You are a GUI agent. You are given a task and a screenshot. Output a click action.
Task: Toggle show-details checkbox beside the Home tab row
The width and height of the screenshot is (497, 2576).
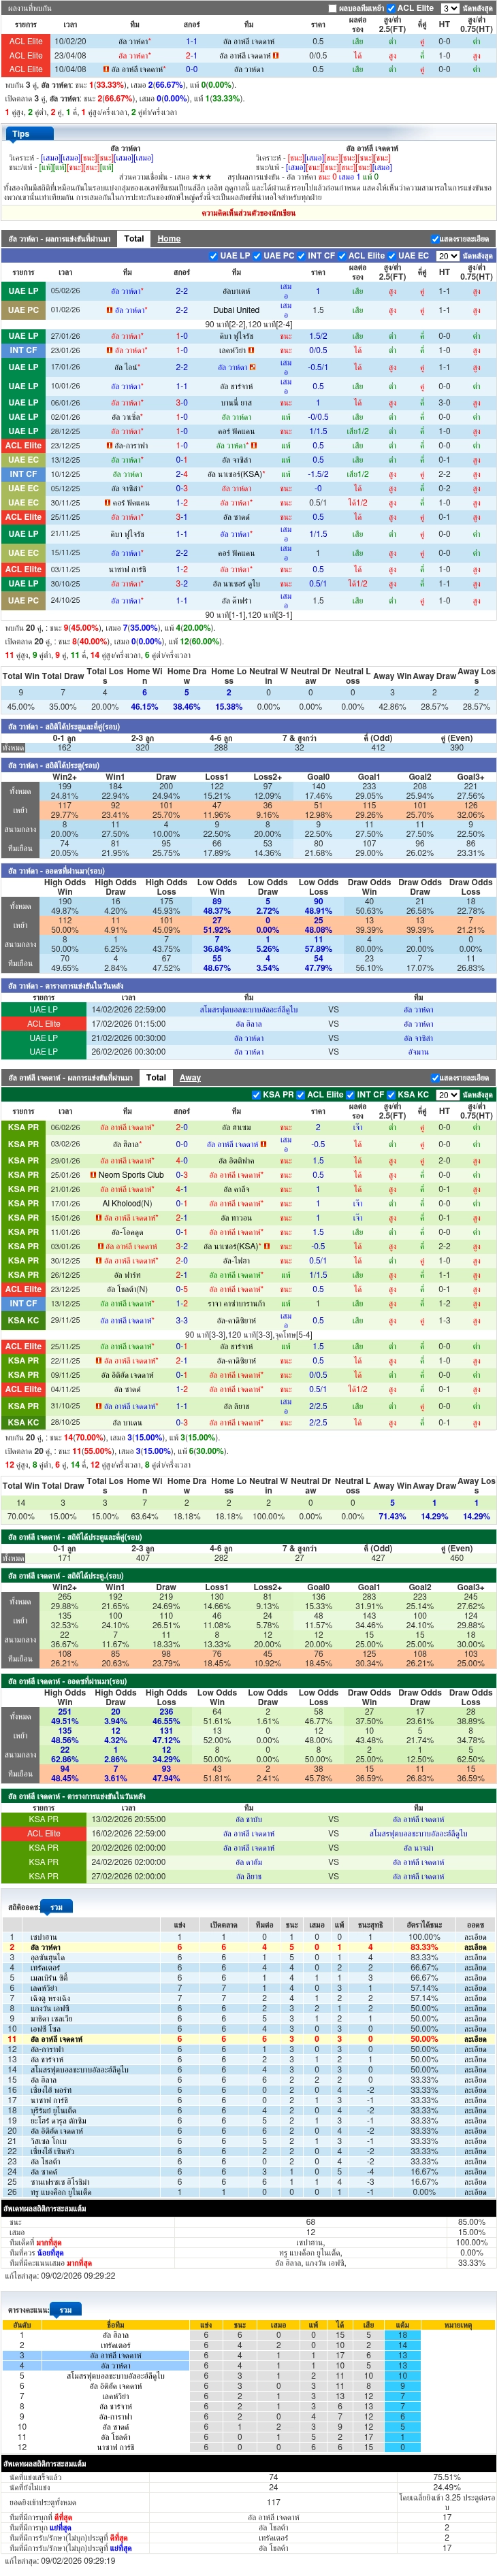(x=435, y=239)
